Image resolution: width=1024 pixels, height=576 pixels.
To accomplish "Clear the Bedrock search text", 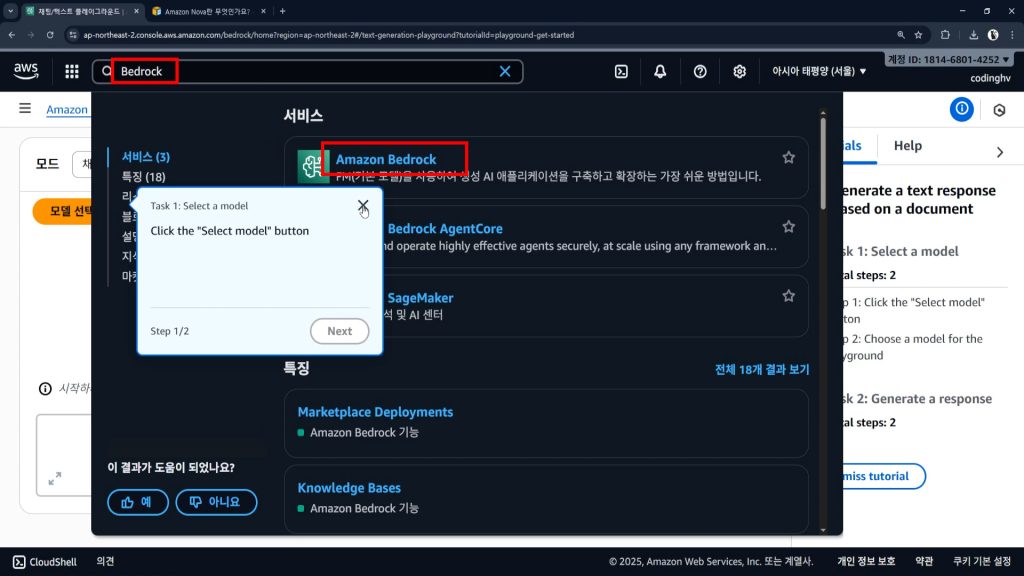I will point(505,71).
